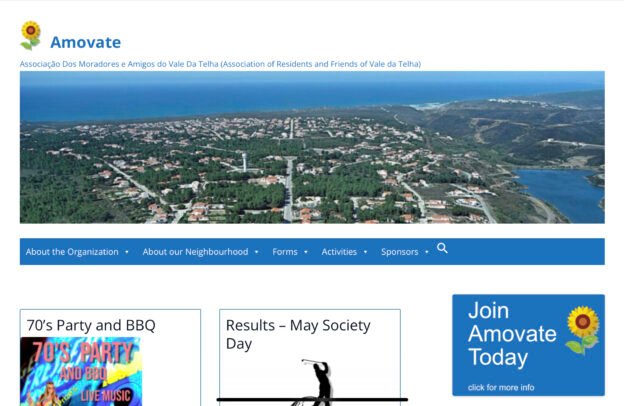Click the Amovate site title link
Image resolution: width=624 pixels, height=406 pixels.
click(x=86, y=42)
